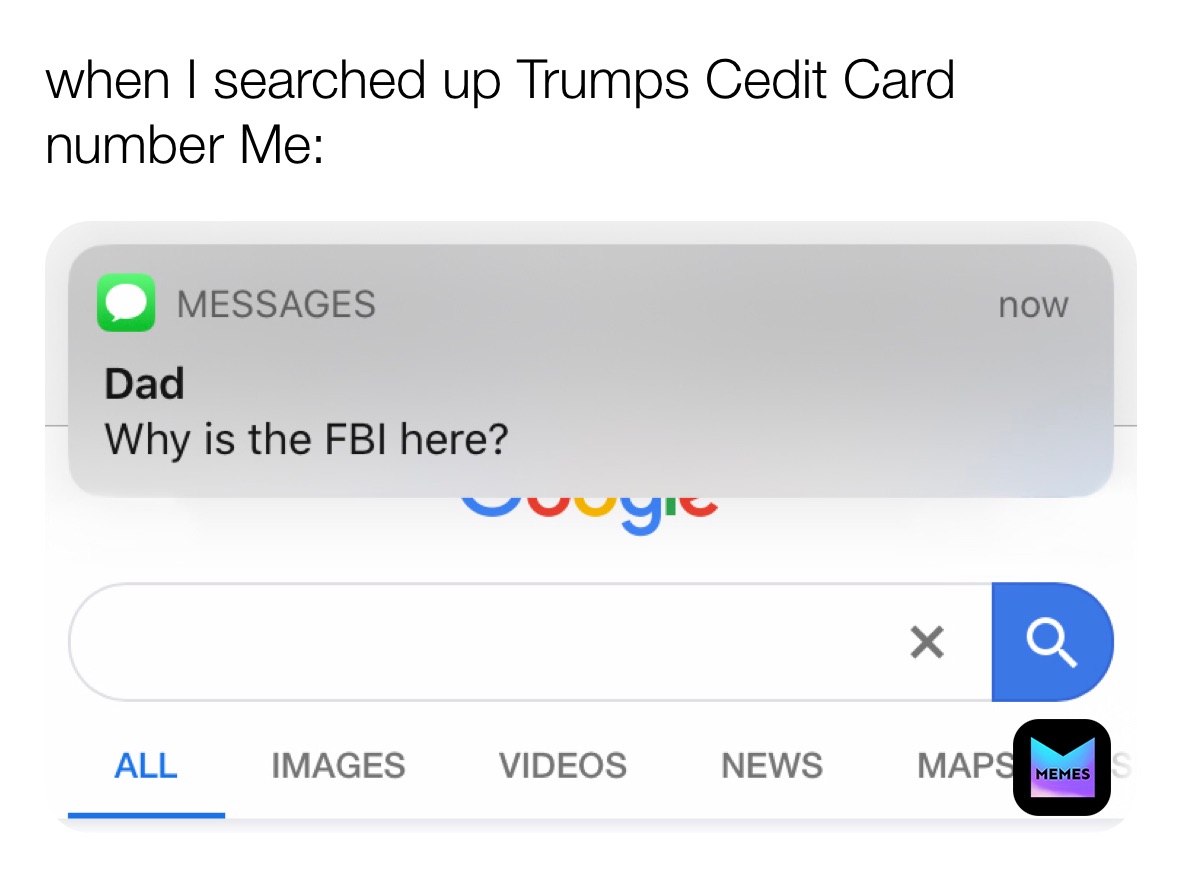This screenshot has width=1182, height=878.
Task: Go to the NEWS tab
Action: coord(772,766)
